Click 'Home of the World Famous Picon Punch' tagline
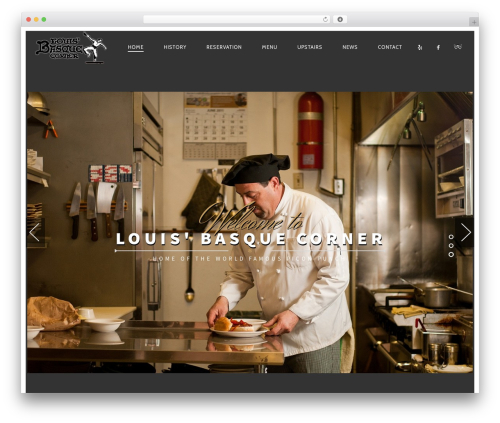This screenshot has height=423, width=500. pos(248,259)
